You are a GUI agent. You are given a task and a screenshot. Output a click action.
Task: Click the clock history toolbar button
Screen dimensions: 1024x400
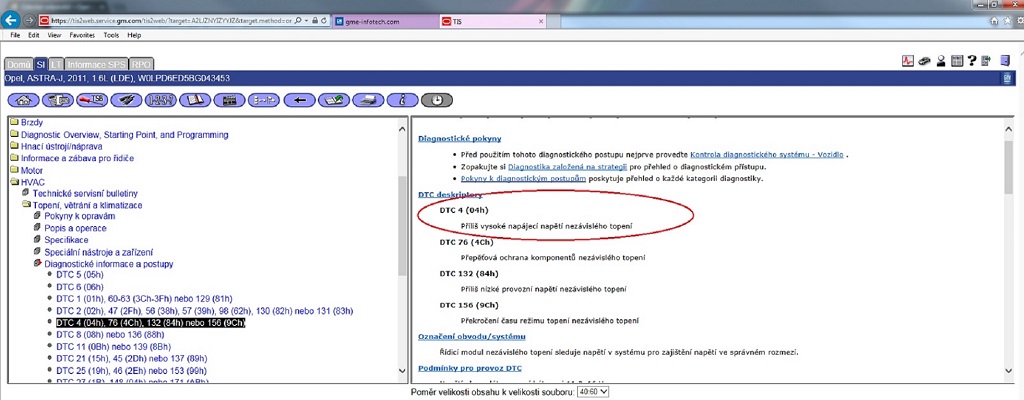pos(436,100)
